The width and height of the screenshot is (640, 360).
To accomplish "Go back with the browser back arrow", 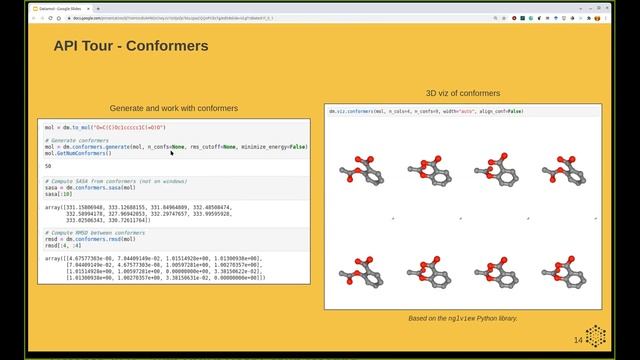I will [x=34, y=18].
